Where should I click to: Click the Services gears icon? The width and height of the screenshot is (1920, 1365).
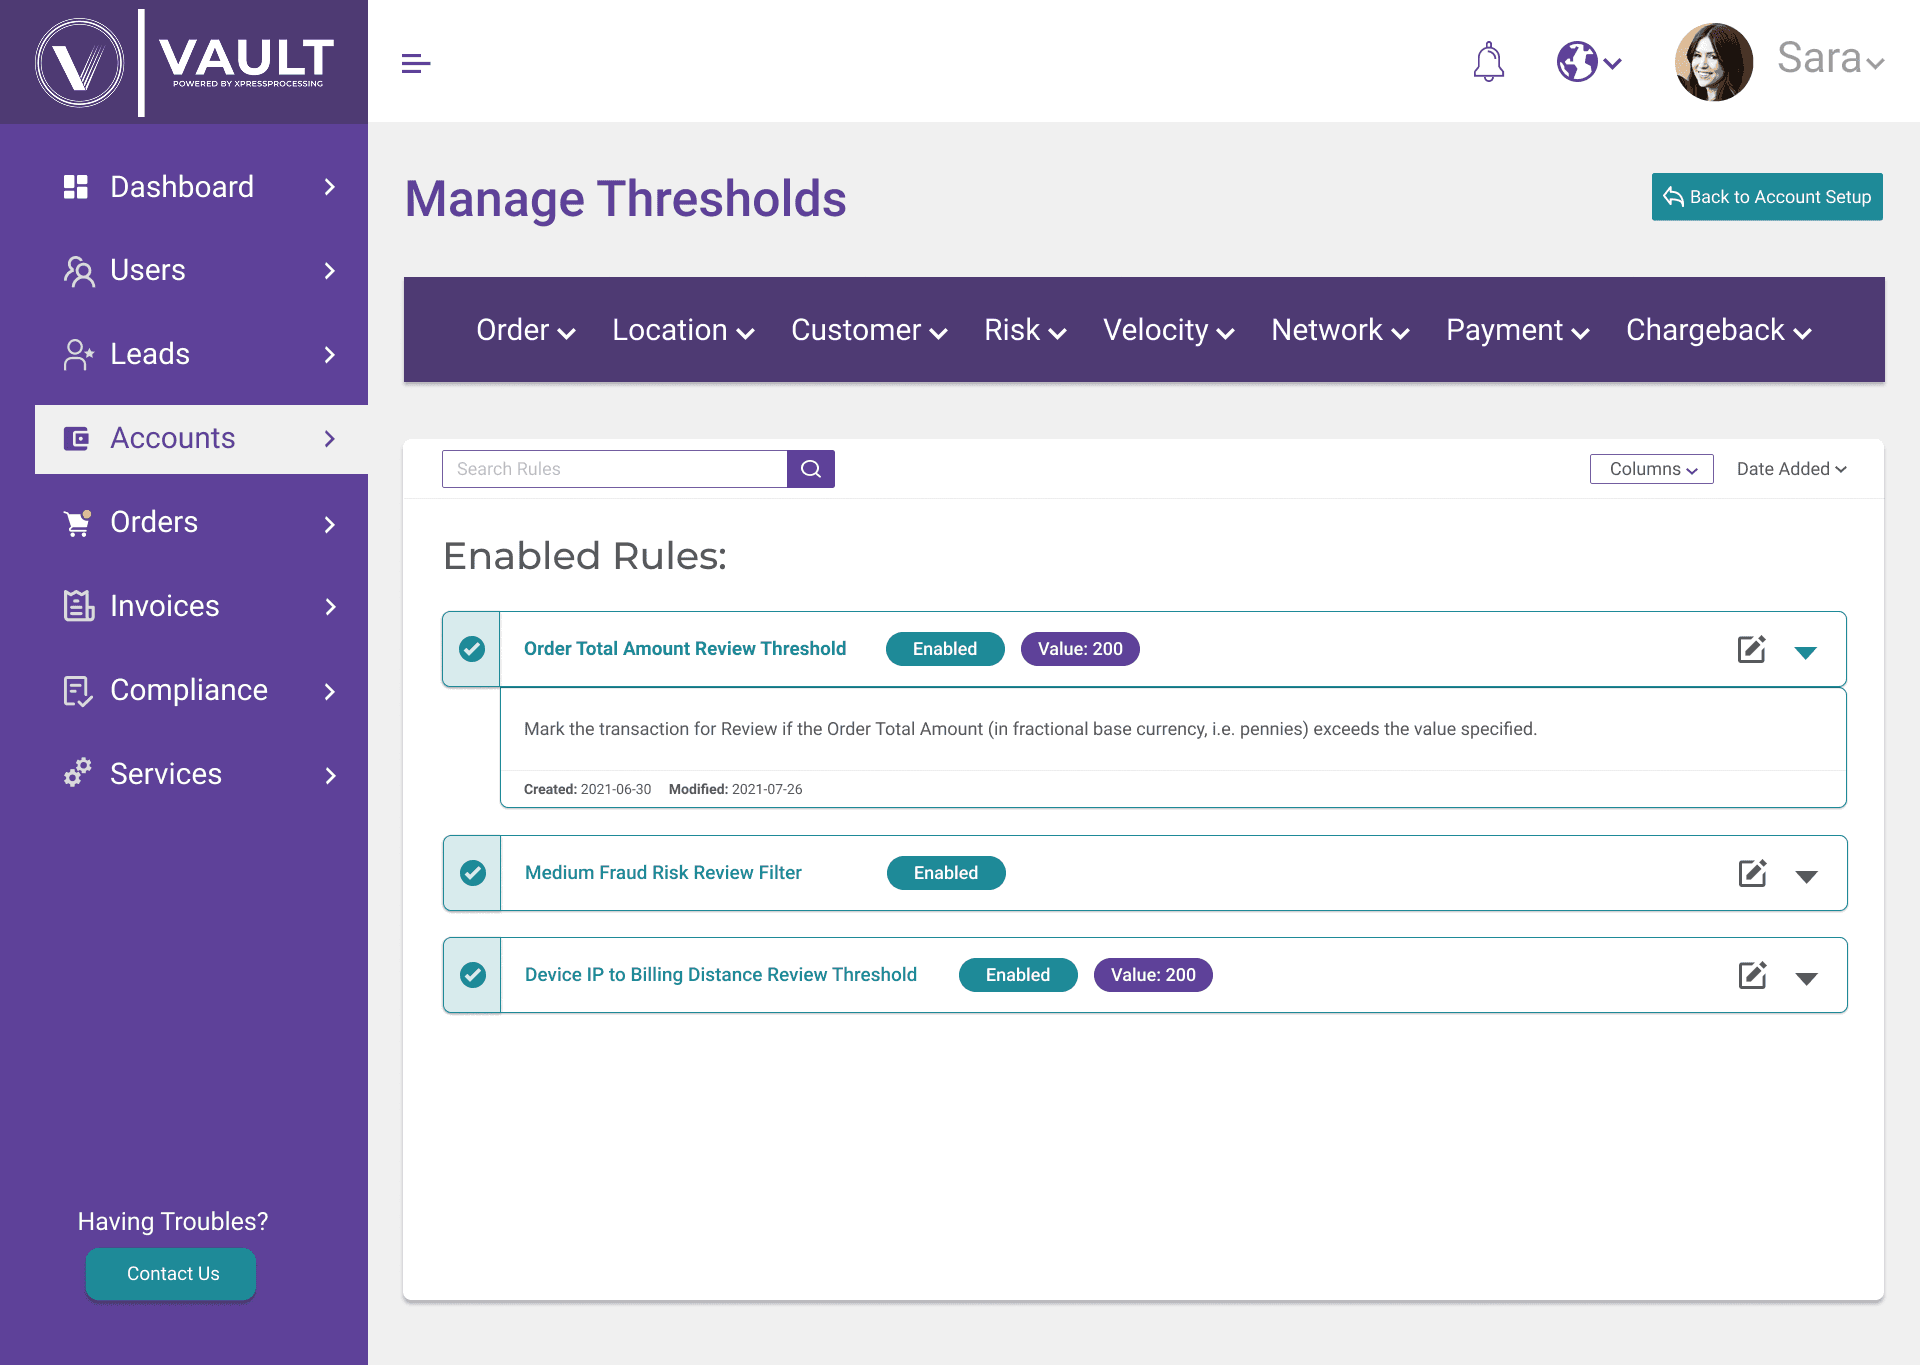point(77,773)
